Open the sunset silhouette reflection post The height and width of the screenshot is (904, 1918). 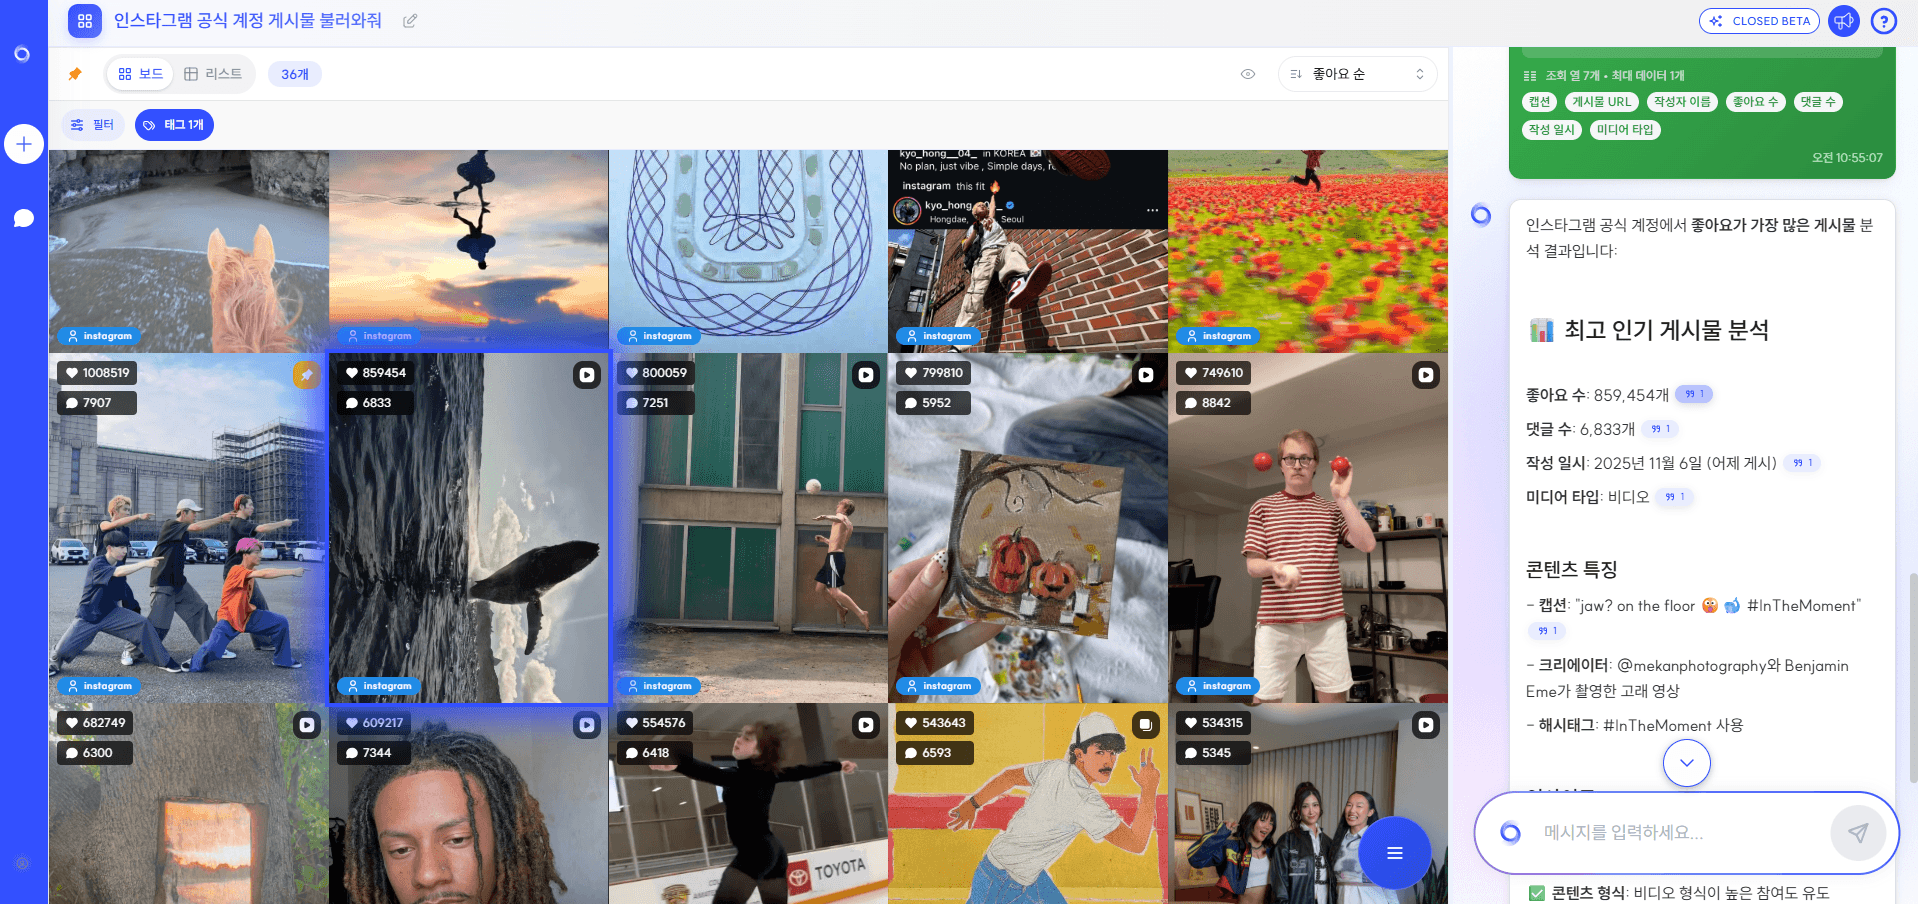pos(469,251)
